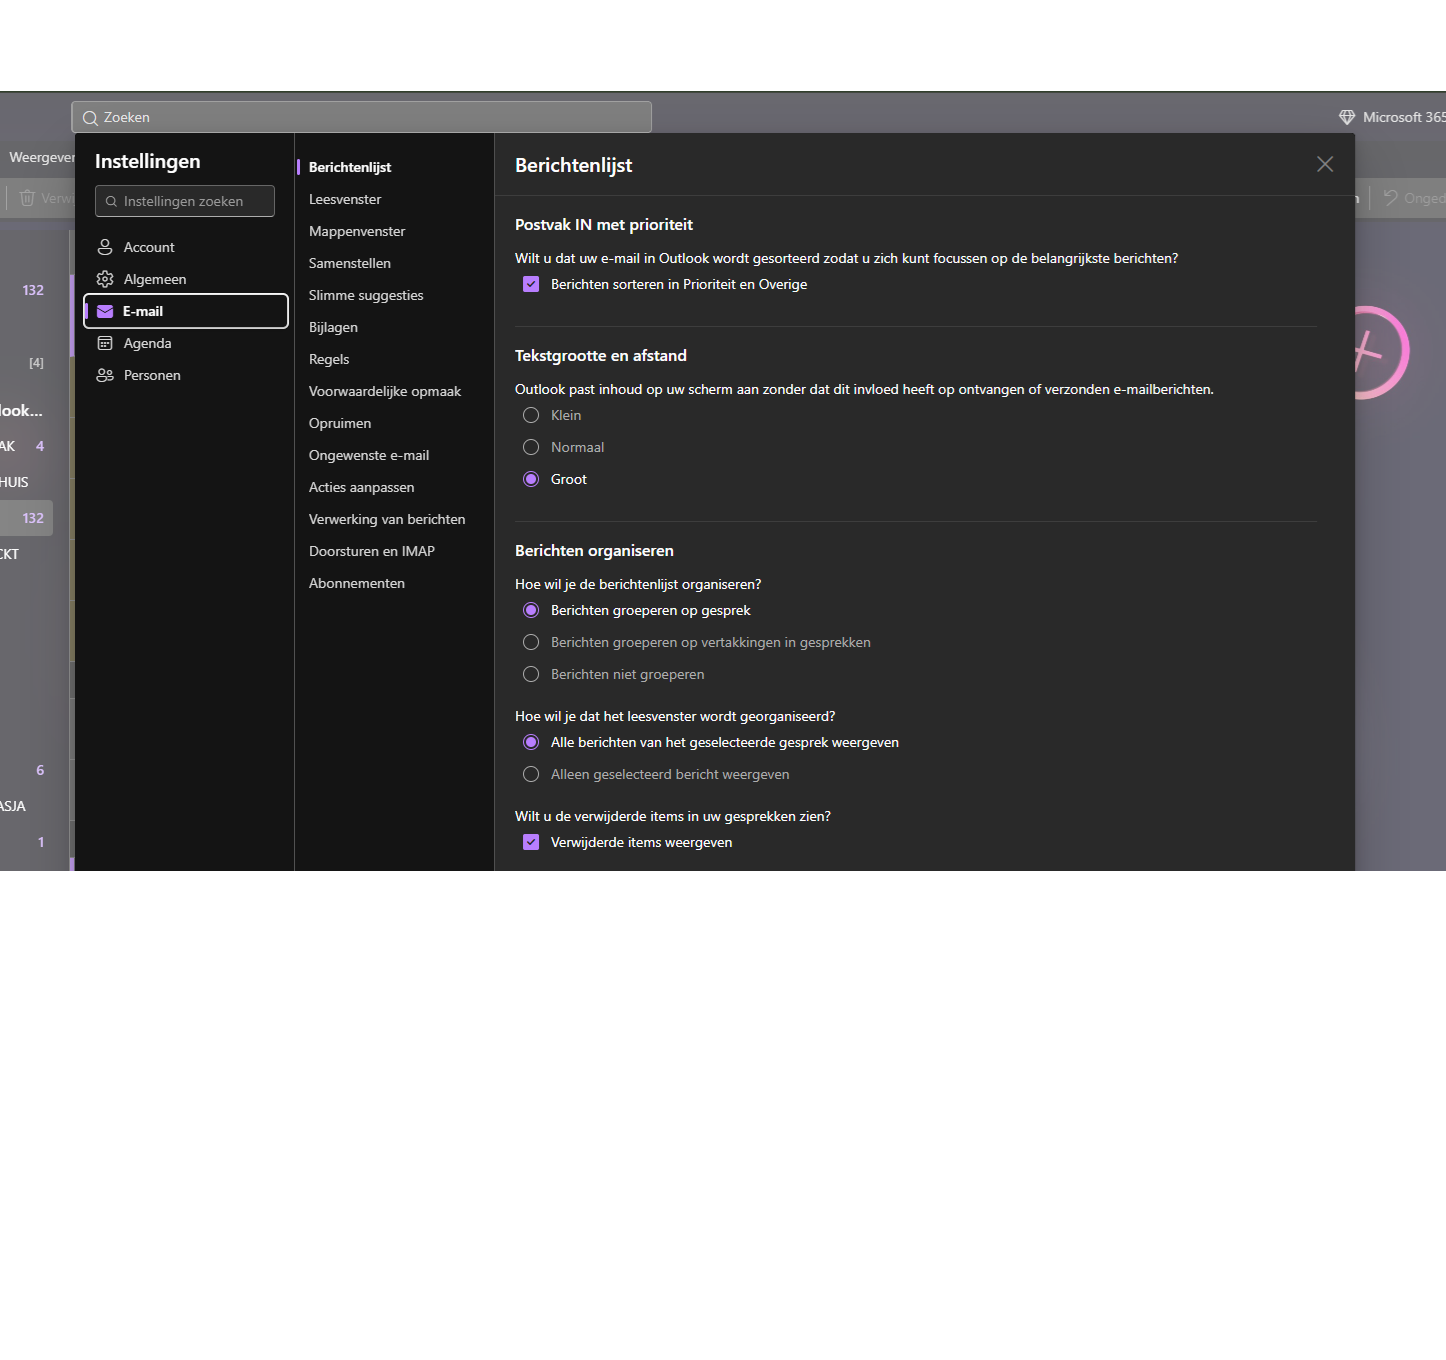1446x1360 pixels.
Task: Click the Microsoft 365 diamond icon
Action: pos(1347,117)
